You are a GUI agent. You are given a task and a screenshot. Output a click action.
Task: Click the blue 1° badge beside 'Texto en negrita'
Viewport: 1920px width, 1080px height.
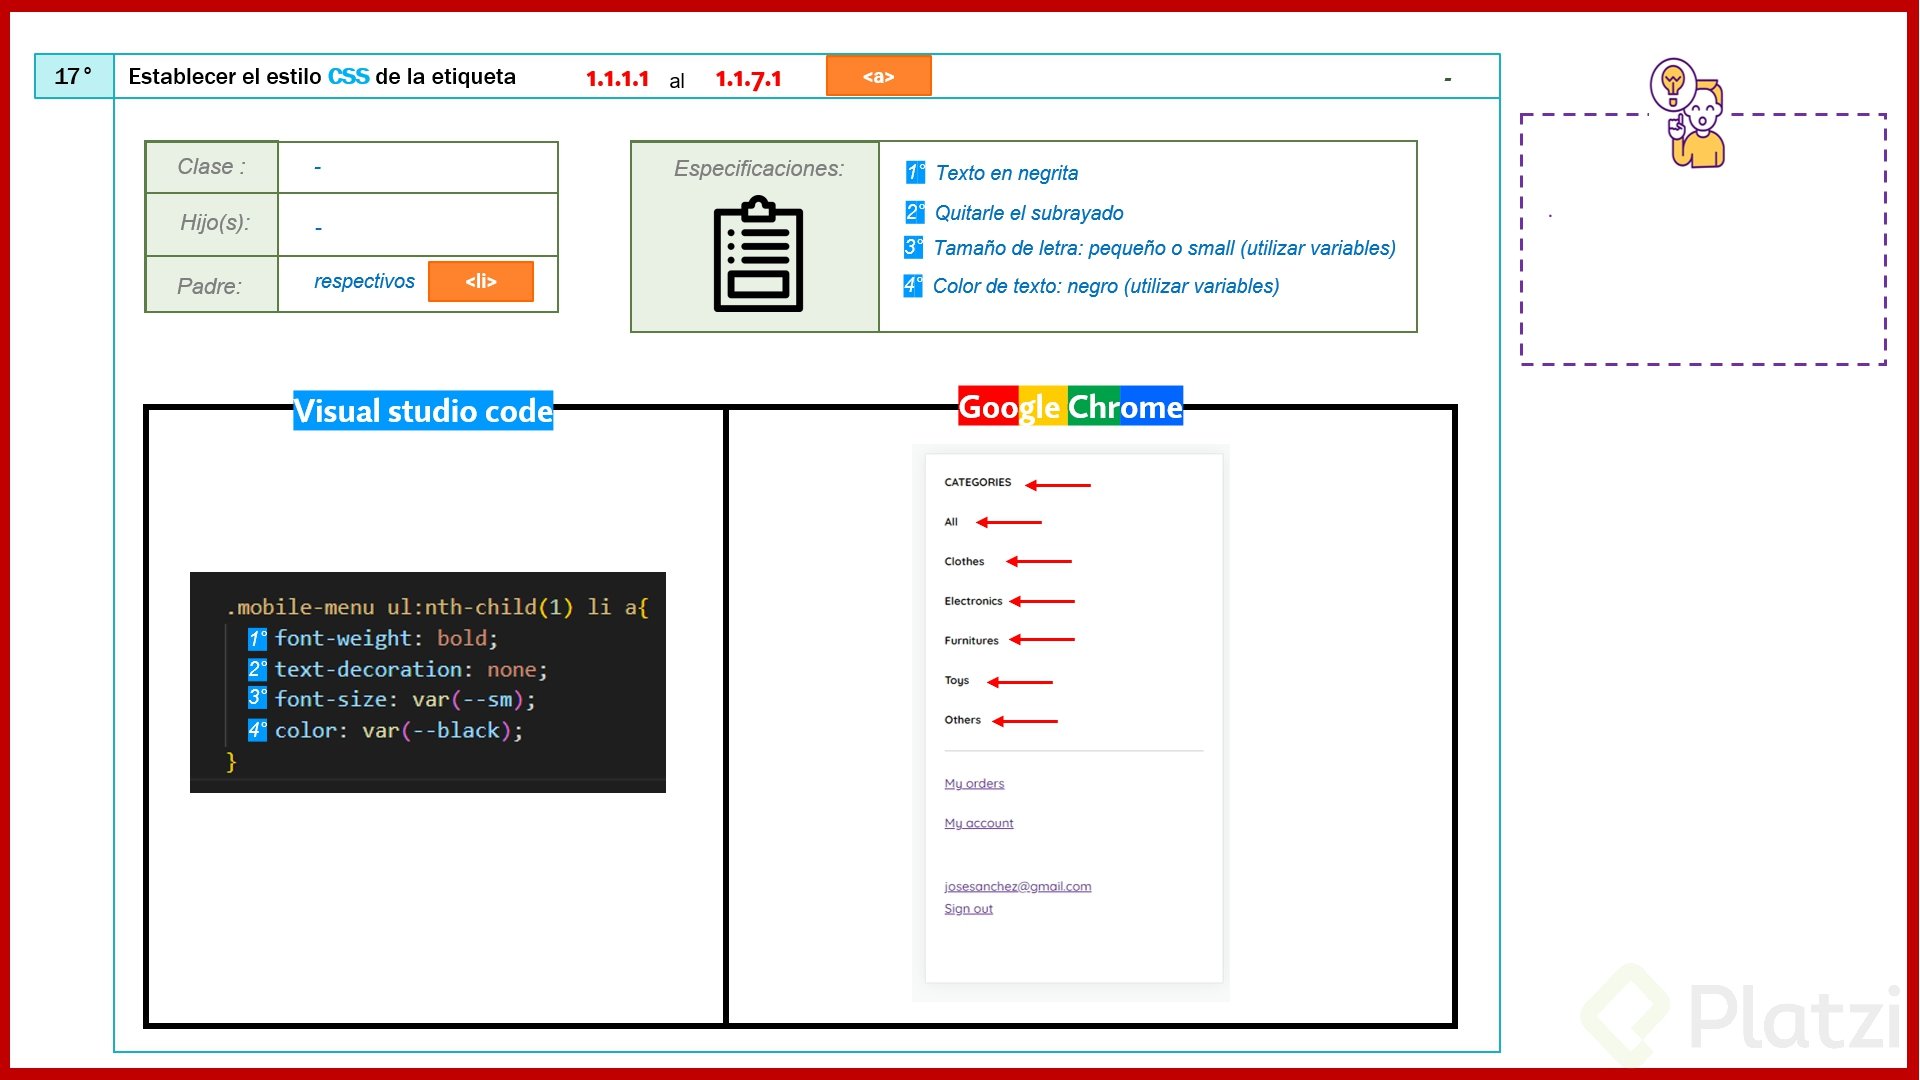(x=913, y=172)
